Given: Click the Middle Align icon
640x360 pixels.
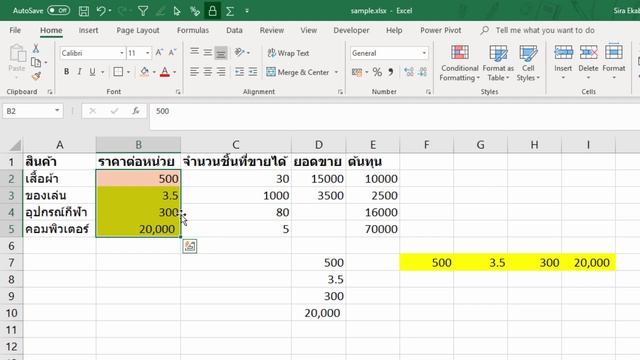Looking at the screenshot, I should (x=207, y=53).
